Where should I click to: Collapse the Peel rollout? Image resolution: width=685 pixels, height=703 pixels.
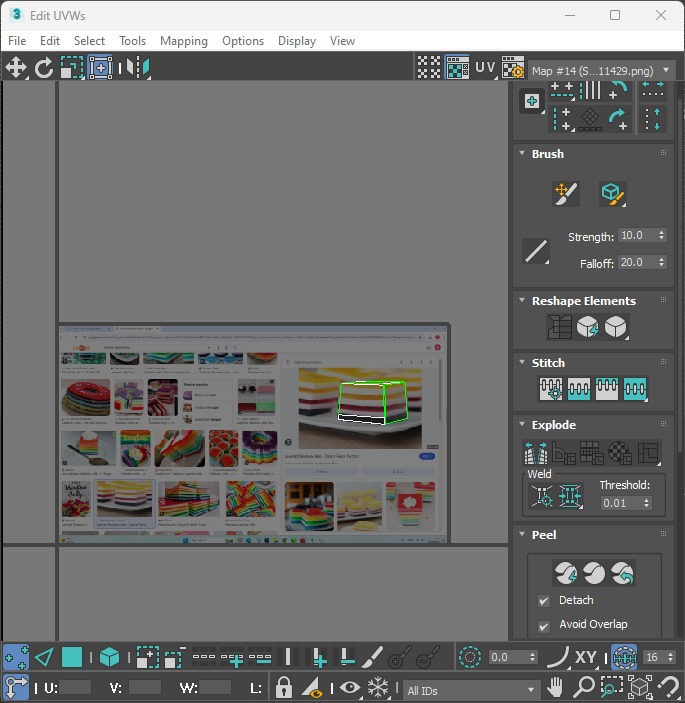[x=522, y=534]
